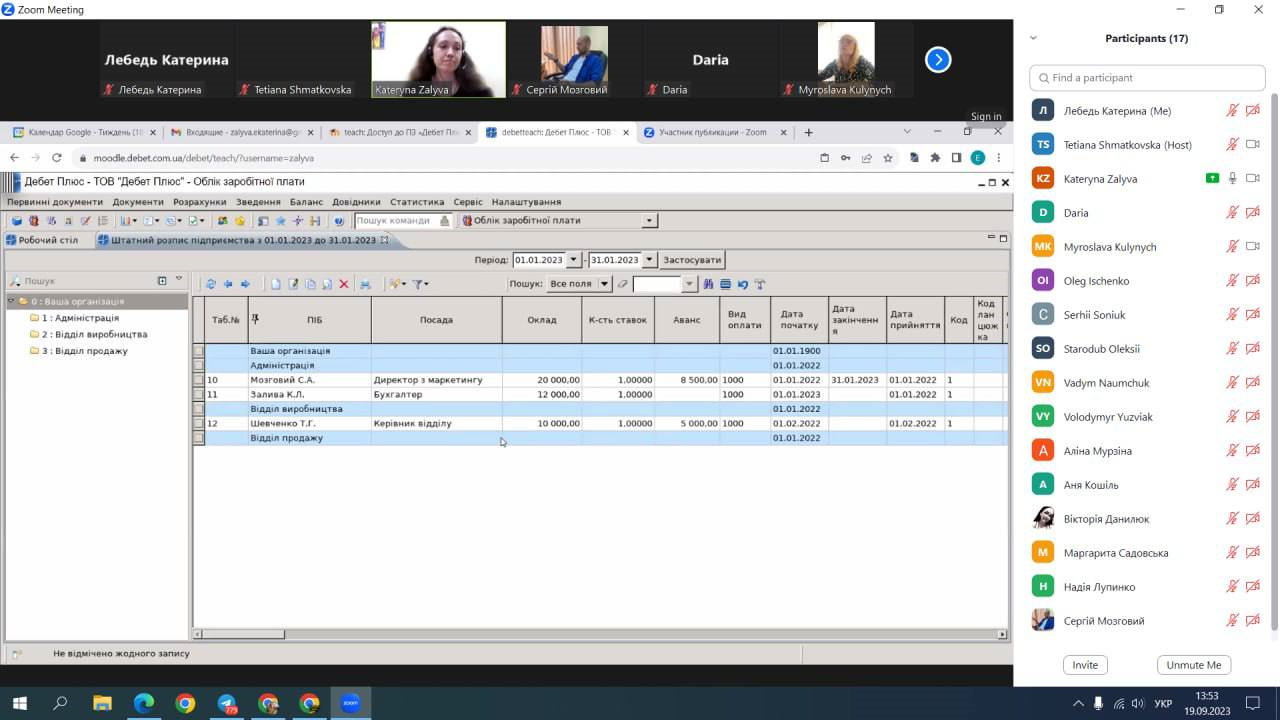
Task: Click the red delete record icon
Action: point(344,284)
